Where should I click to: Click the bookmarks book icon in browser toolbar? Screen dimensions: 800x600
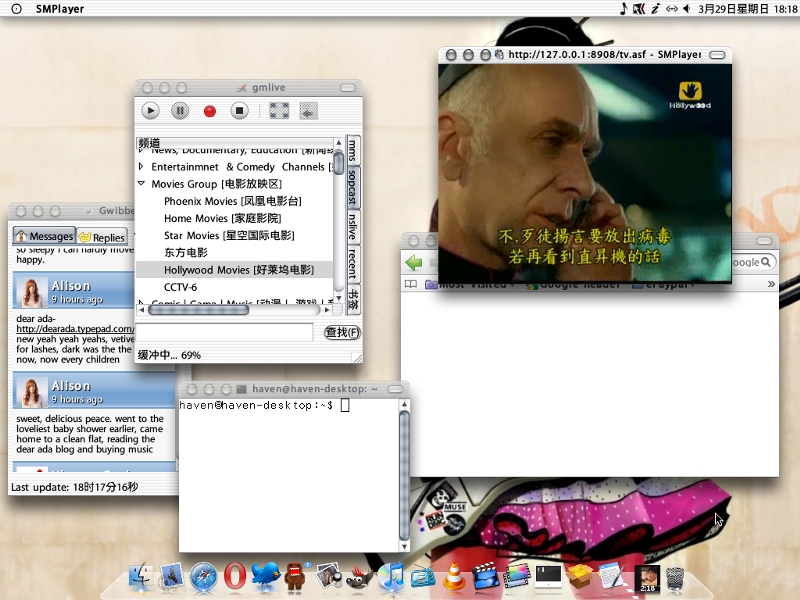(x=411, y=284)
